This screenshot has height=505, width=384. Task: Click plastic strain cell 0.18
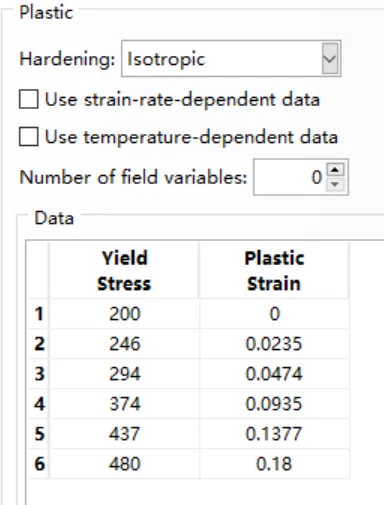point(274,464)
